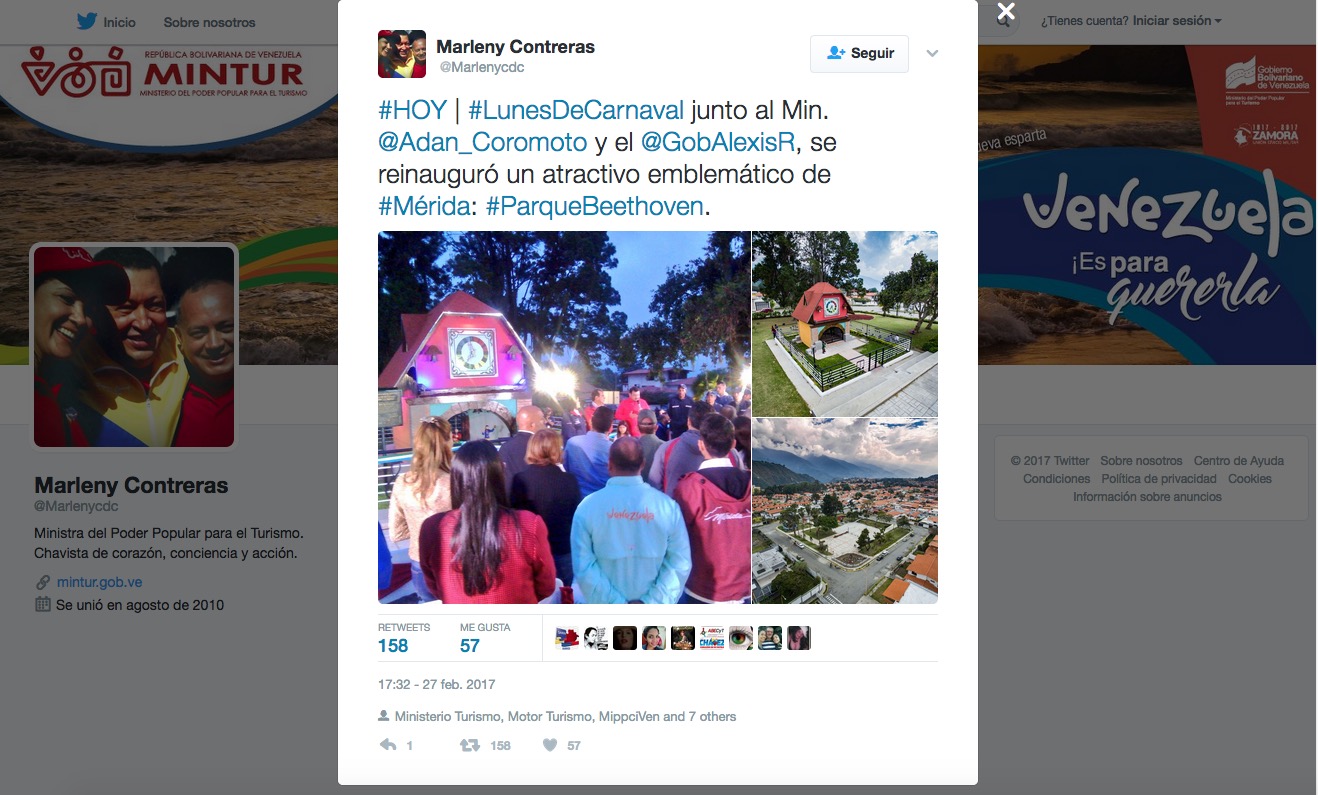Click the Twitter bird Inicio icon
Viewport: 1318px width, 795px height.
(87, 21)
